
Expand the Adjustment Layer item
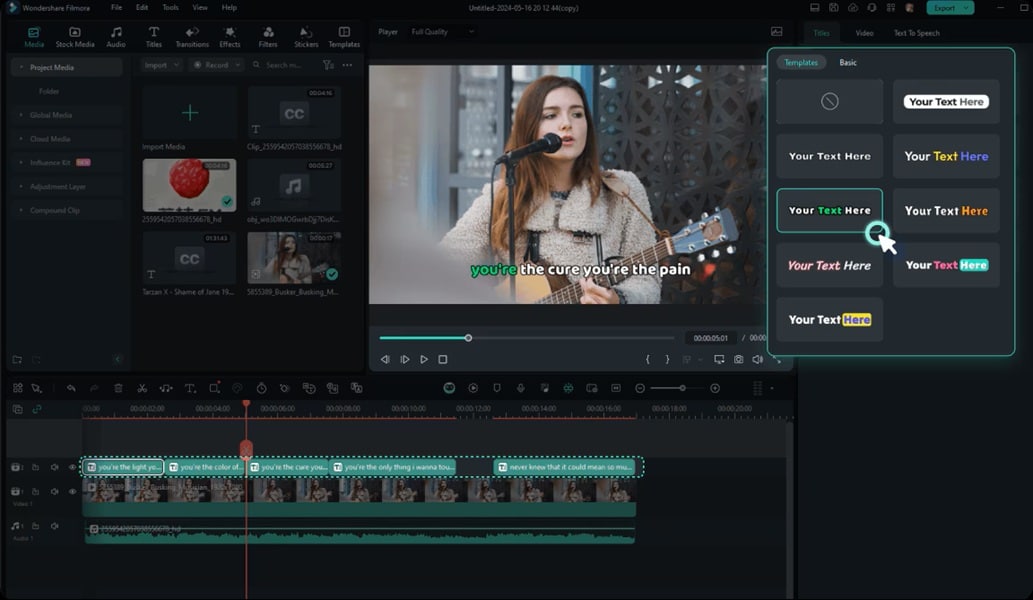click(22, 186)
